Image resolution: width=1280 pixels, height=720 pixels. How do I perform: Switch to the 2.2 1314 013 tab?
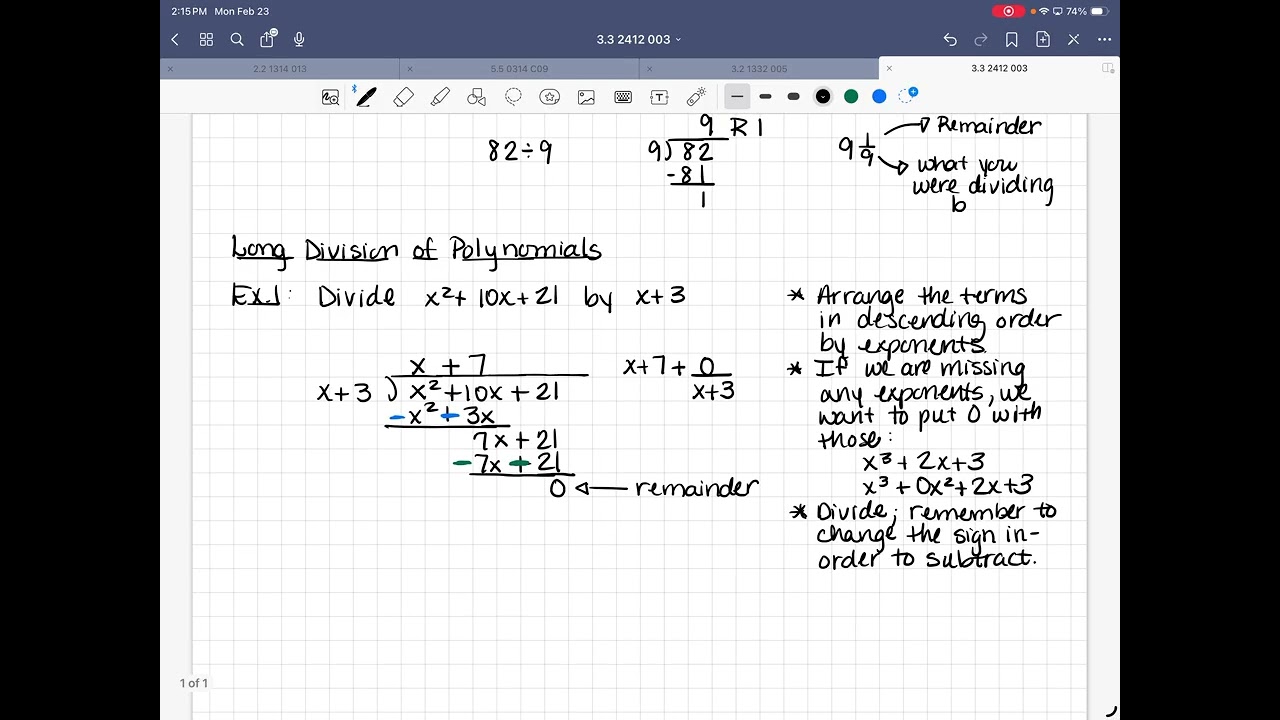280,69
